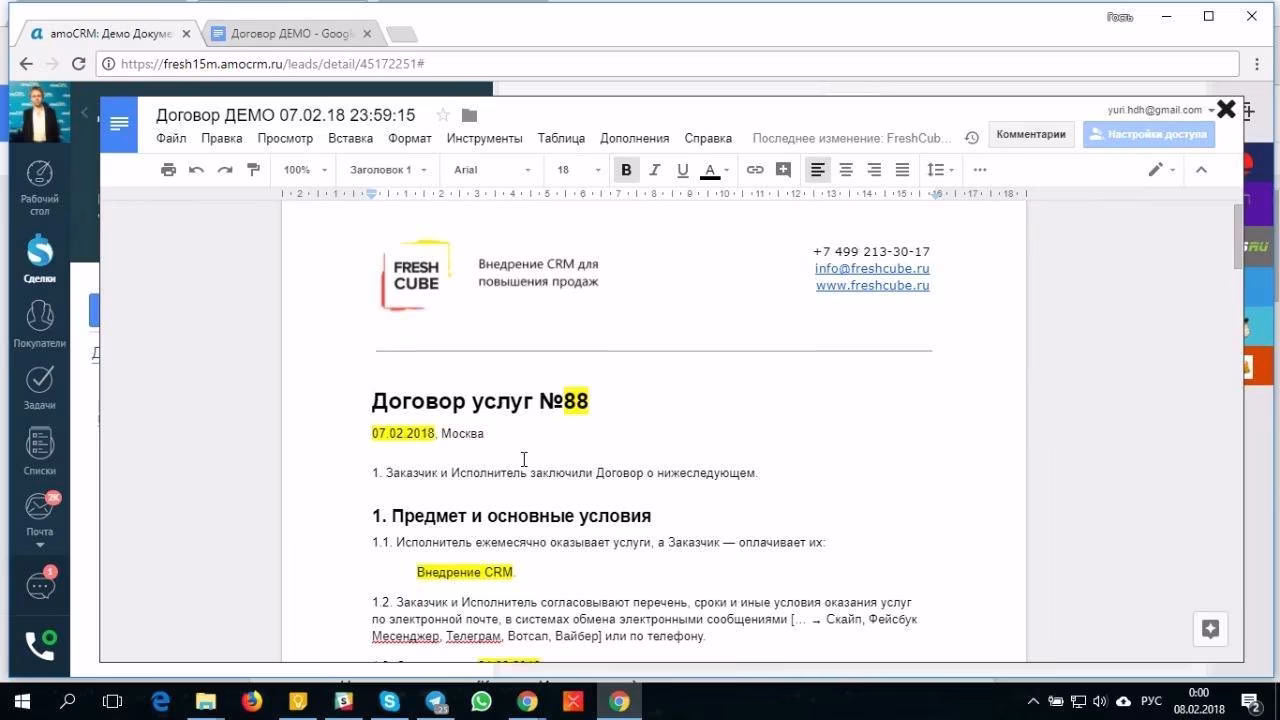The height and width of the screenshot is (720, 1280).
Task: Open Задачи in amoCRM sidebar
Action: pos(39,388)
